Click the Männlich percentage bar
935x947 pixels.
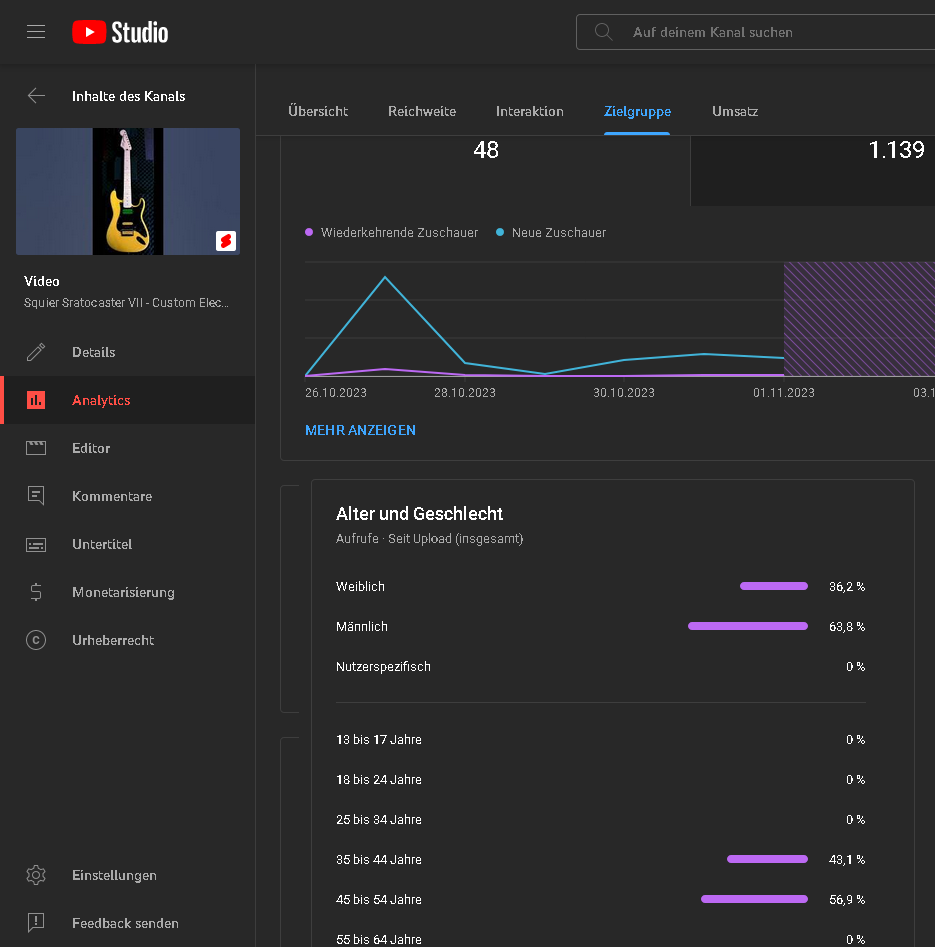pos(748,626)
